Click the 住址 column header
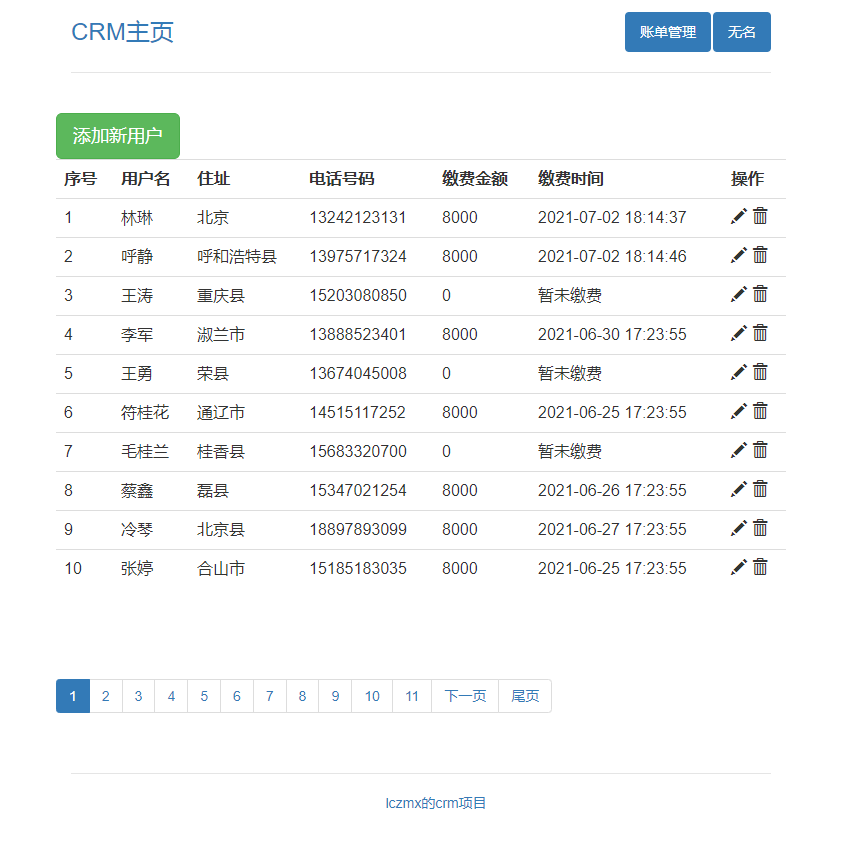Viewport: 847px width, 843px height. 213,179
